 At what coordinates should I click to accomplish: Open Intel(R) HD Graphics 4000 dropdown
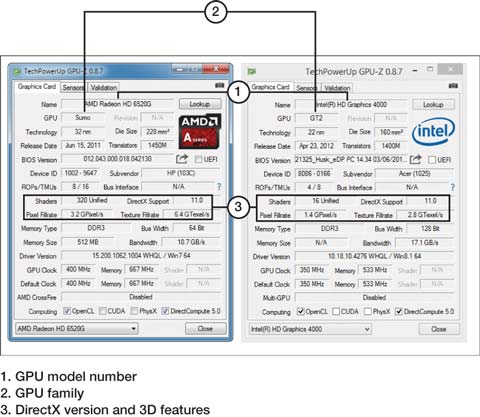coord(310,329)
